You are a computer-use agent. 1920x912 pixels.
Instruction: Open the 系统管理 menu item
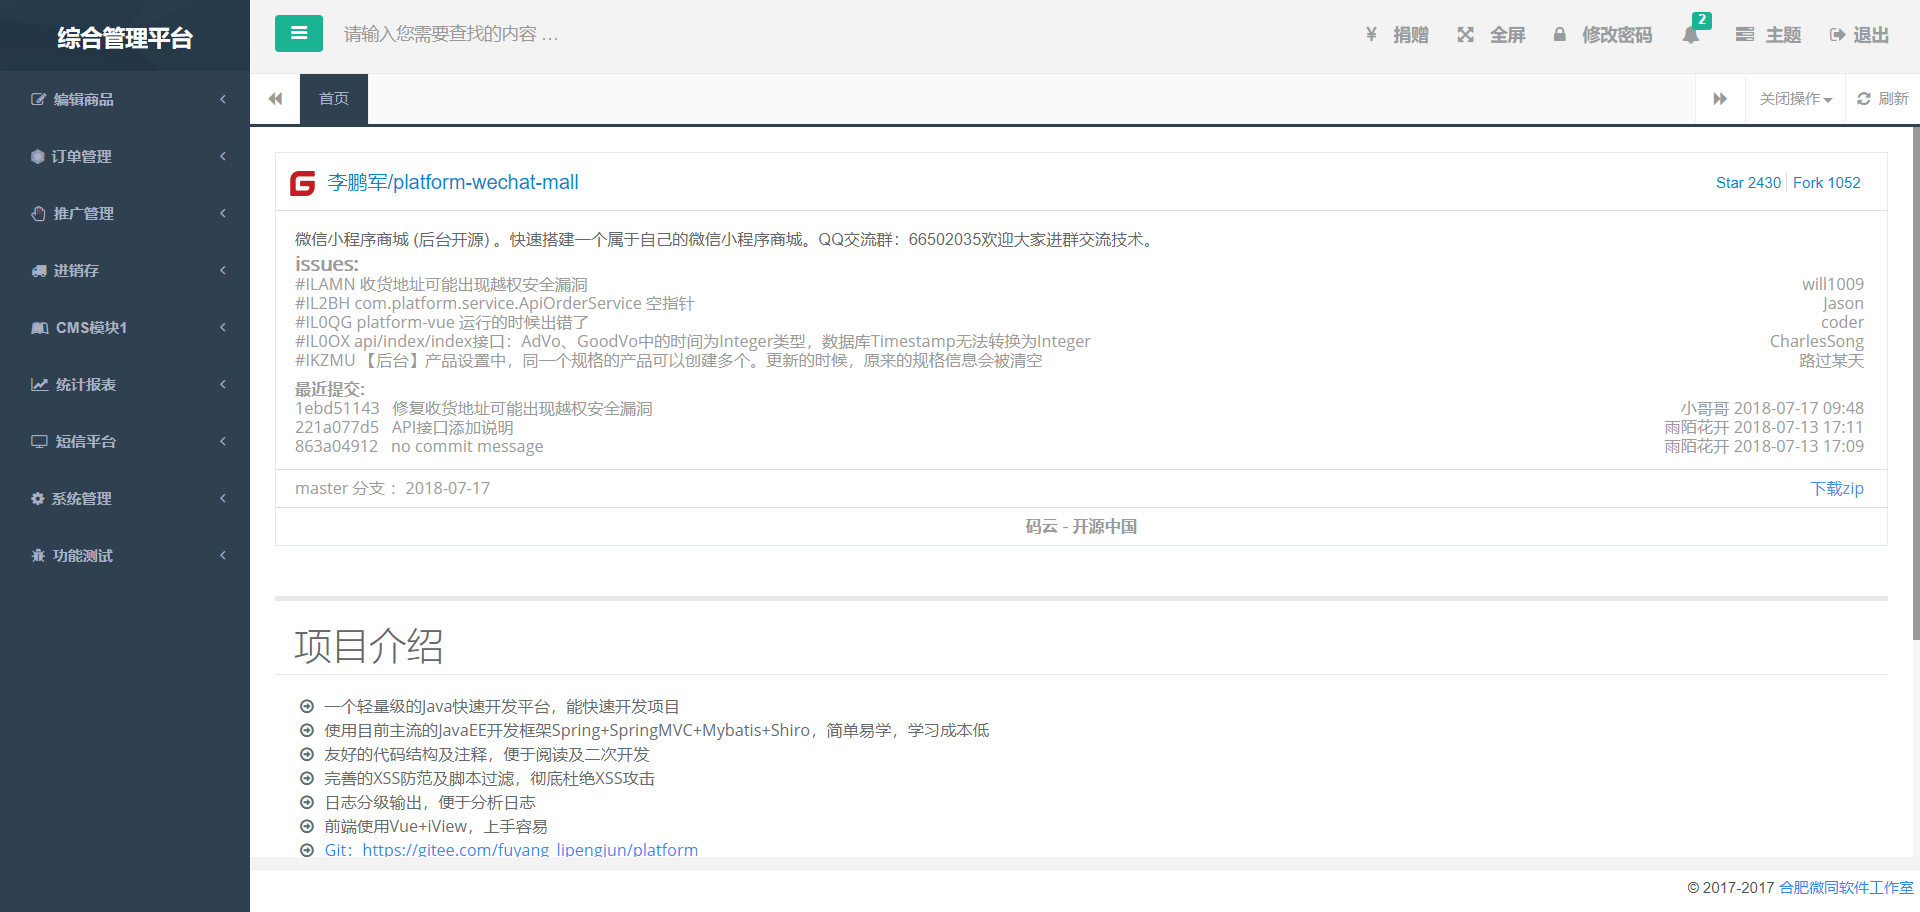coord(125,498)
